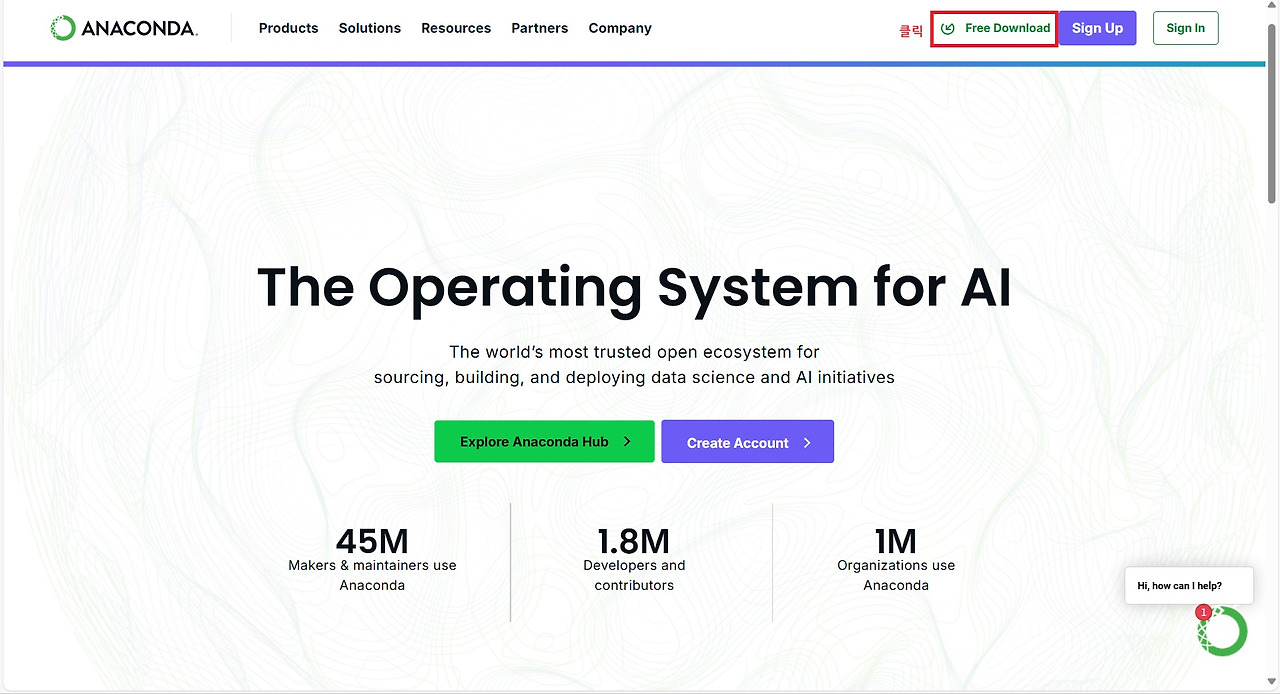Open the Partners menu
This screenshot has width=1280, height=694.
click(540, 28)
